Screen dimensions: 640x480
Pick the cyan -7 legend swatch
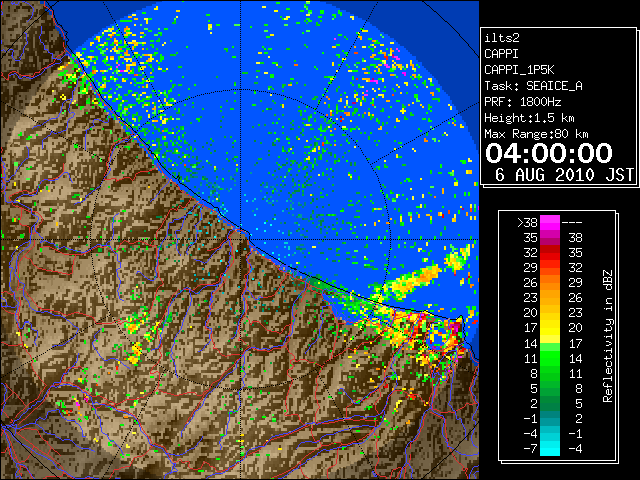coord(550,449)
